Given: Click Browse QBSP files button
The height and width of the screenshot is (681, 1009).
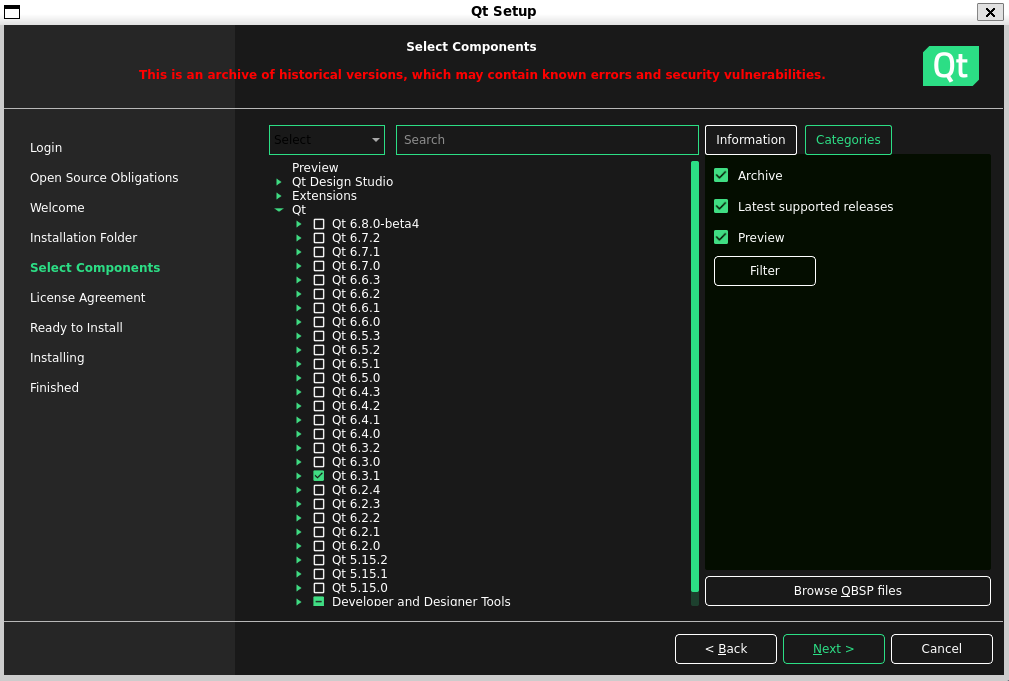Looking at the screenshot, I should (x=847, y=591).
